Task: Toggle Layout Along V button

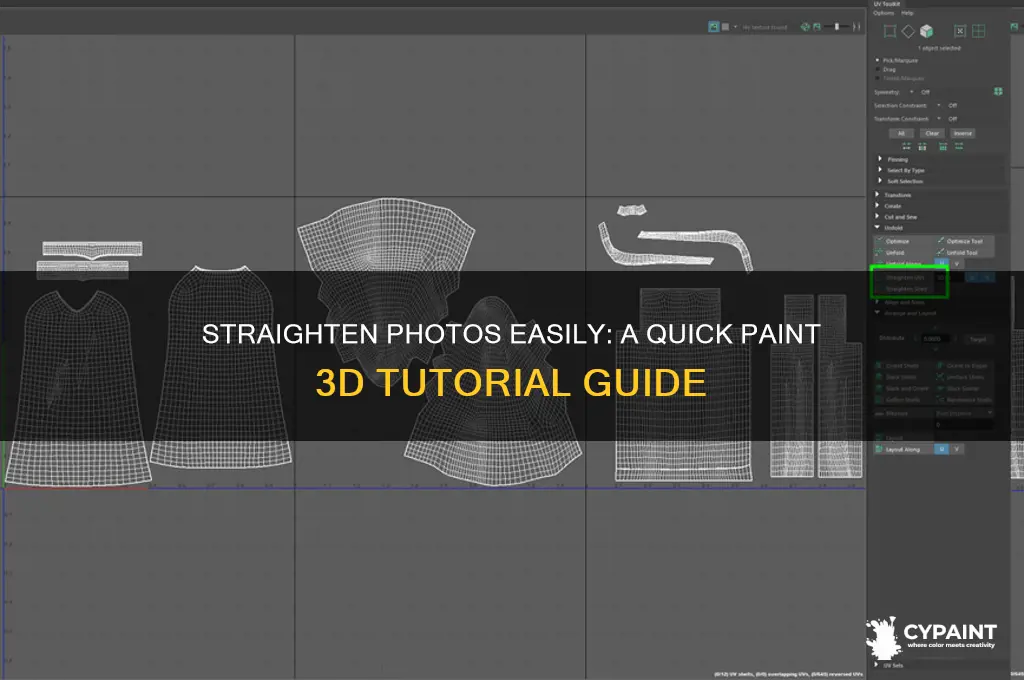Action: (957, 449)
